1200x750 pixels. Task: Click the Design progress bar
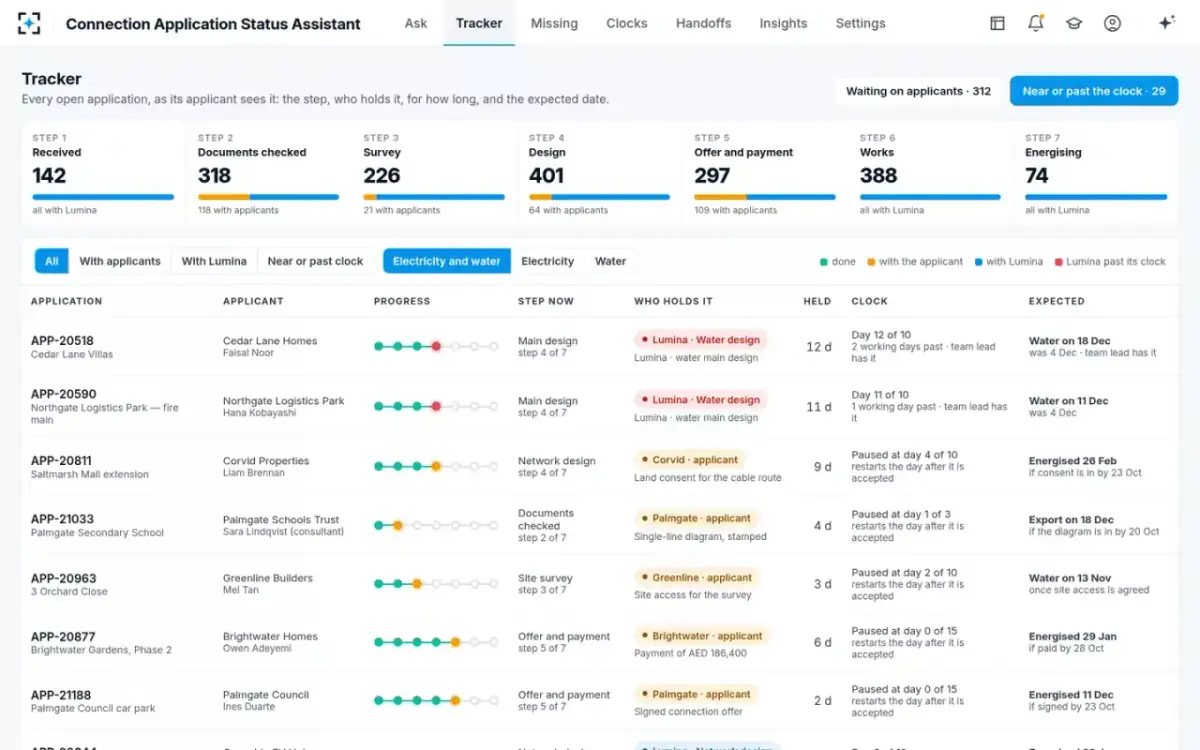click(x=599, y=197)
